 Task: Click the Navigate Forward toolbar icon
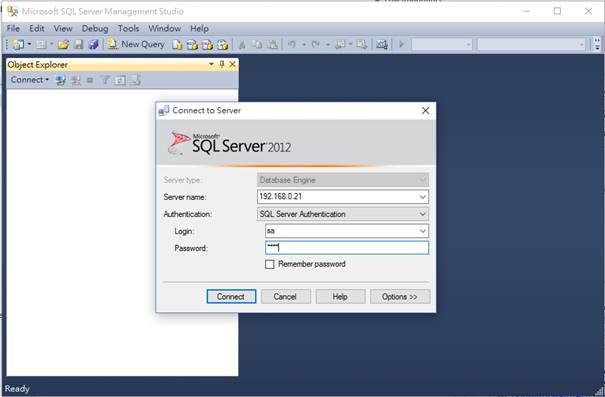click(x=362, y=45)
